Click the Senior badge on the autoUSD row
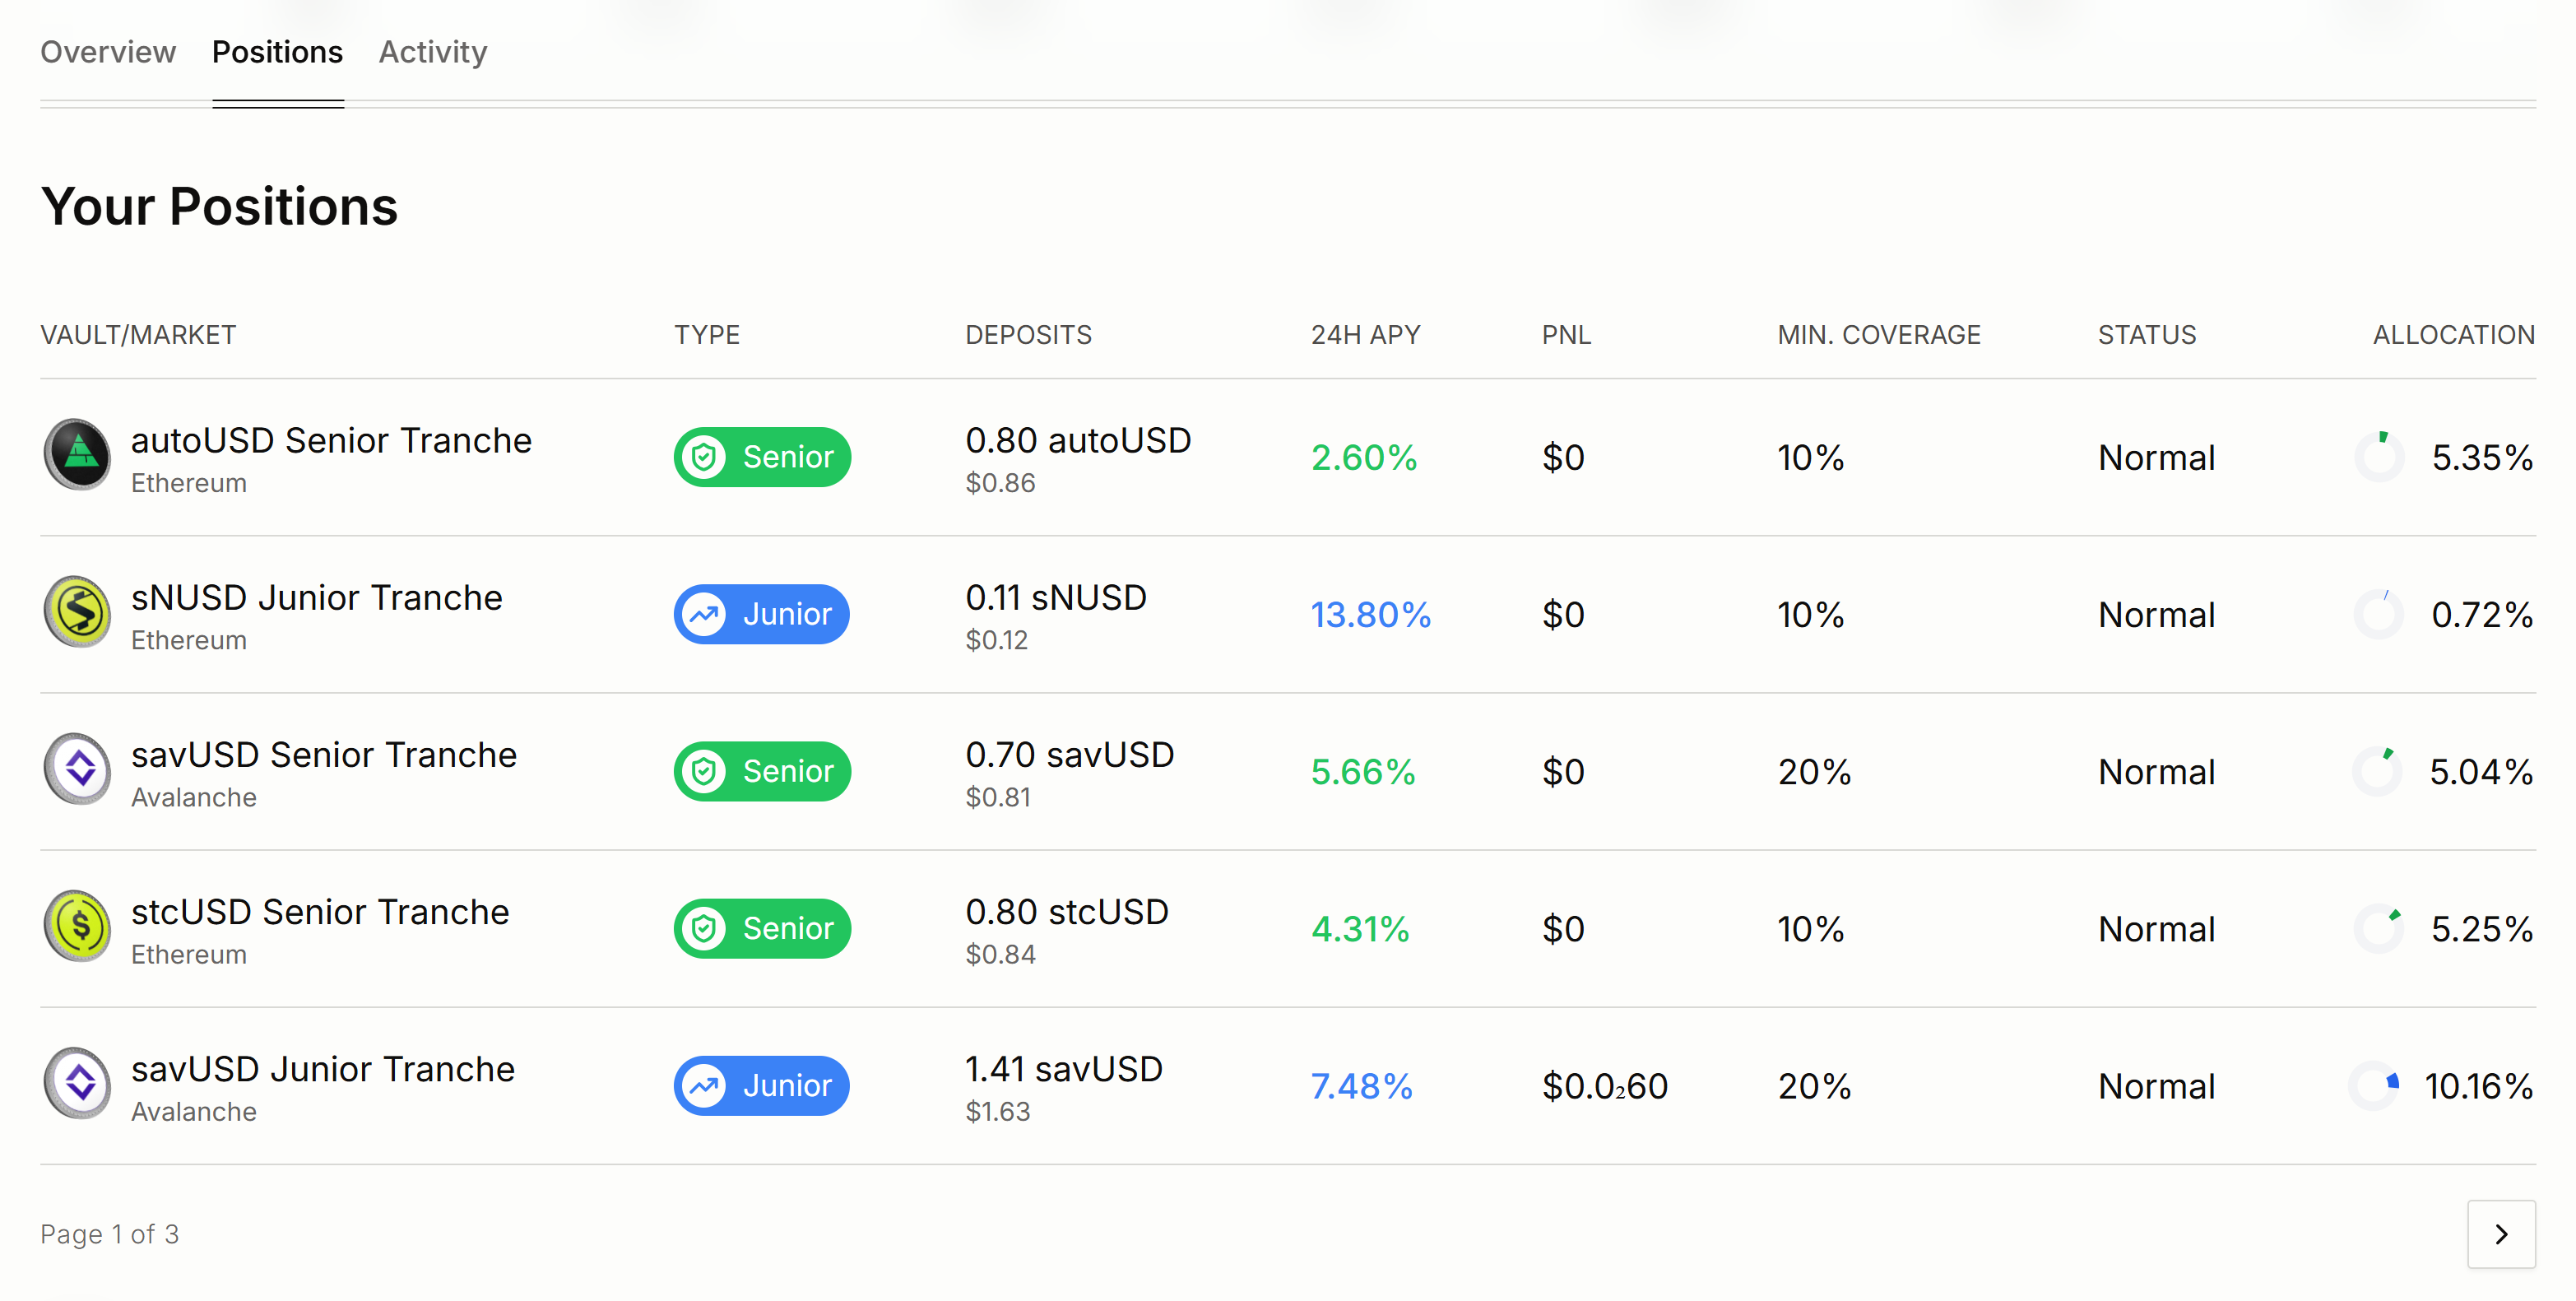The width and height of the screenshot is (2576, 1301). [762, 457]
